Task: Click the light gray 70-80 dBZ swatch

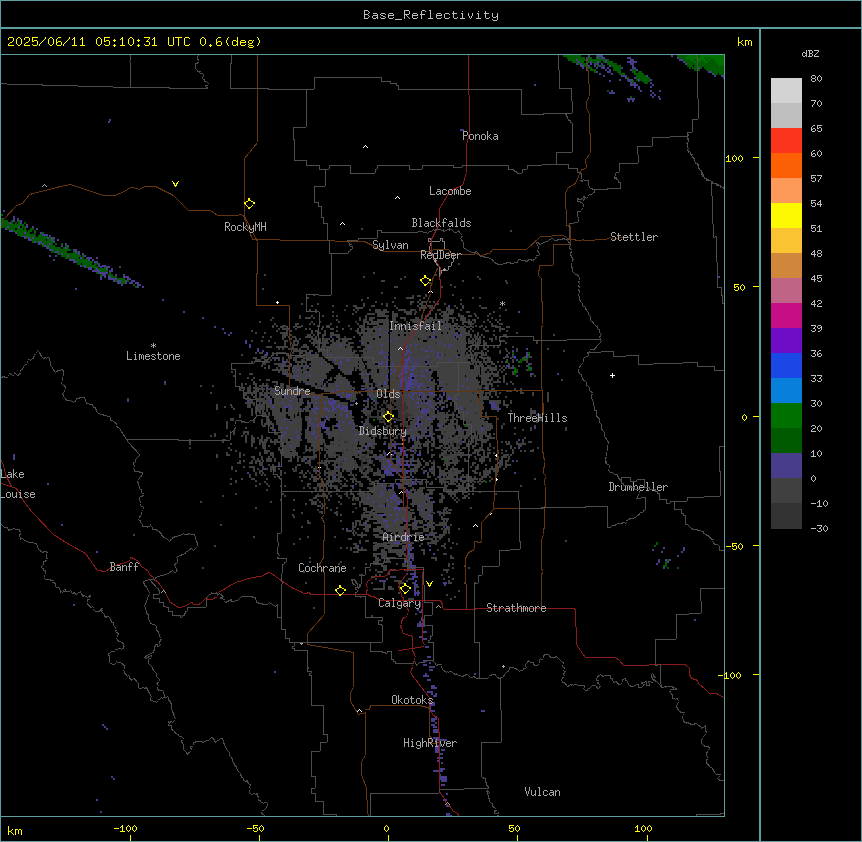Action: [786, 91]
